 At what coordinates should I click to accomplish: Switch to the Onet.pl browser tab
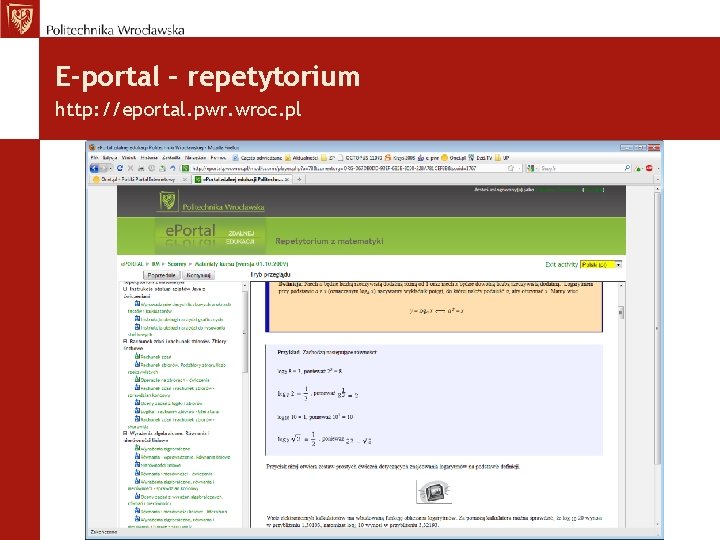pos(140,180)
